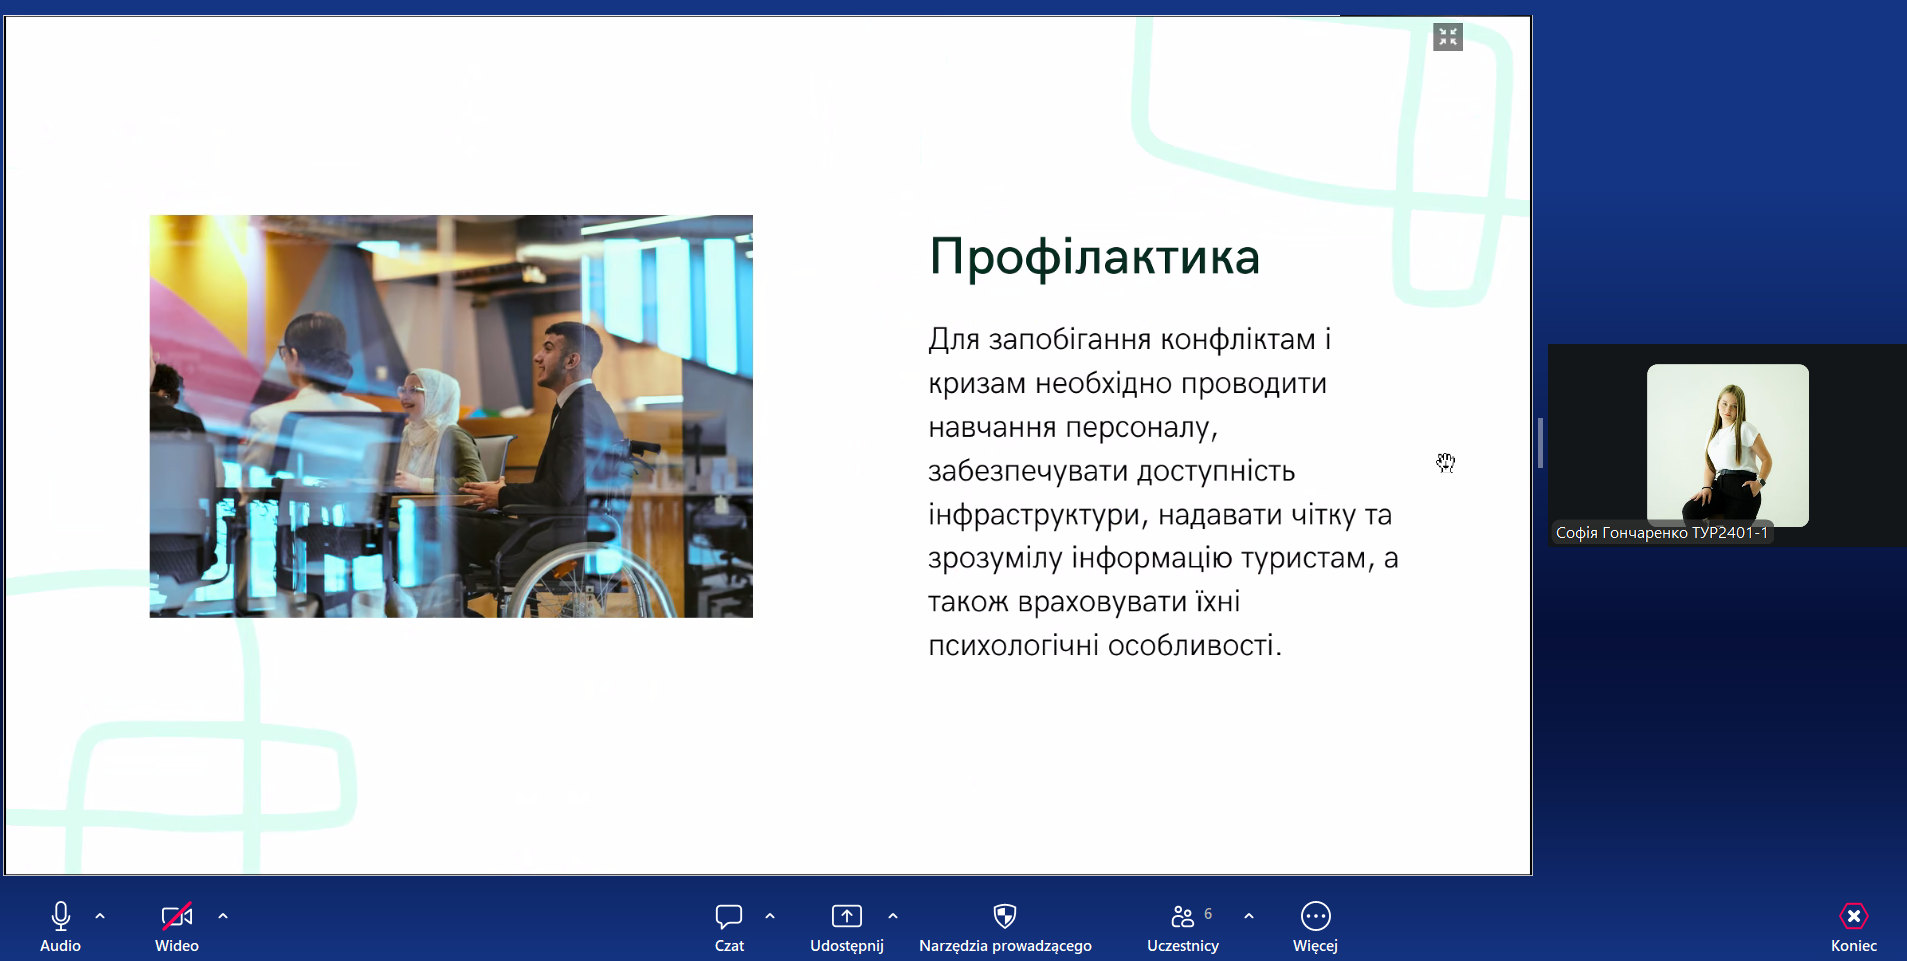The width and height of the screenshot is (1907, 962).
Task: Click the Профілактика slide heading
Action: coord(1094,257)
